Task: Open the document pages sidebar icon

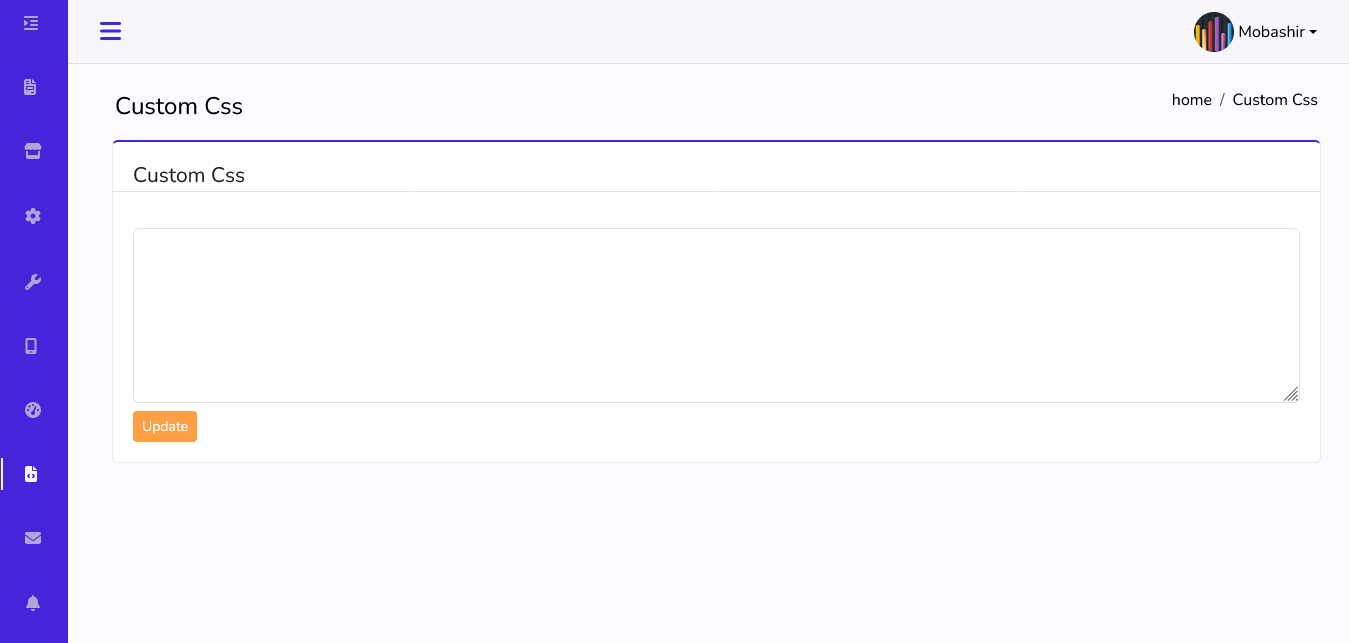Action: [31, 87]
